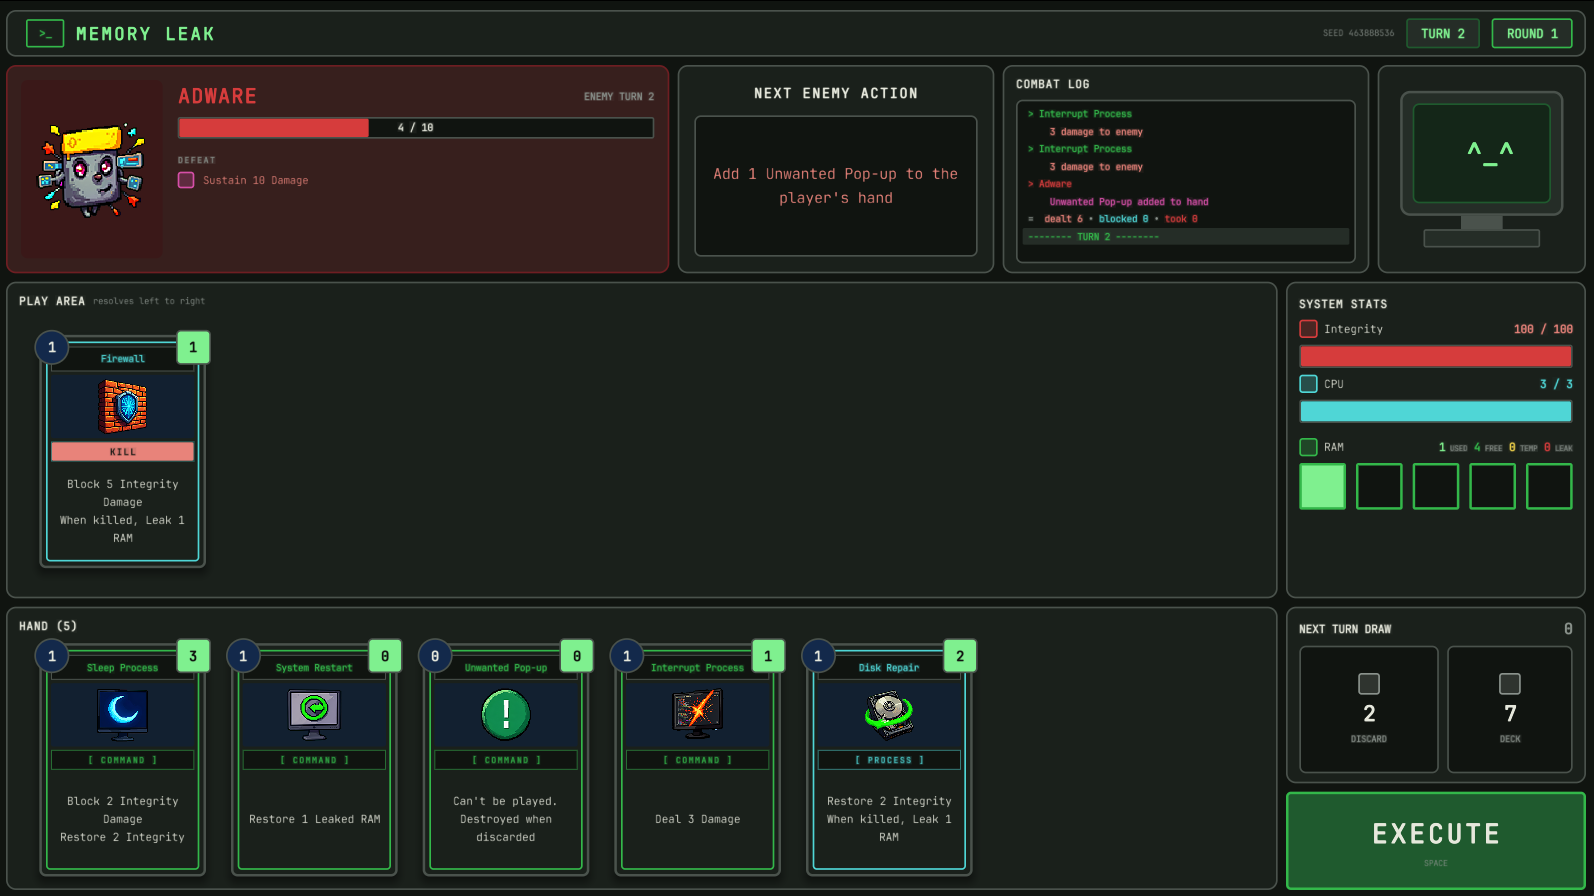Click the red Integrity bar
This screenshot has height=896, width=1594.
(1436, 356)
